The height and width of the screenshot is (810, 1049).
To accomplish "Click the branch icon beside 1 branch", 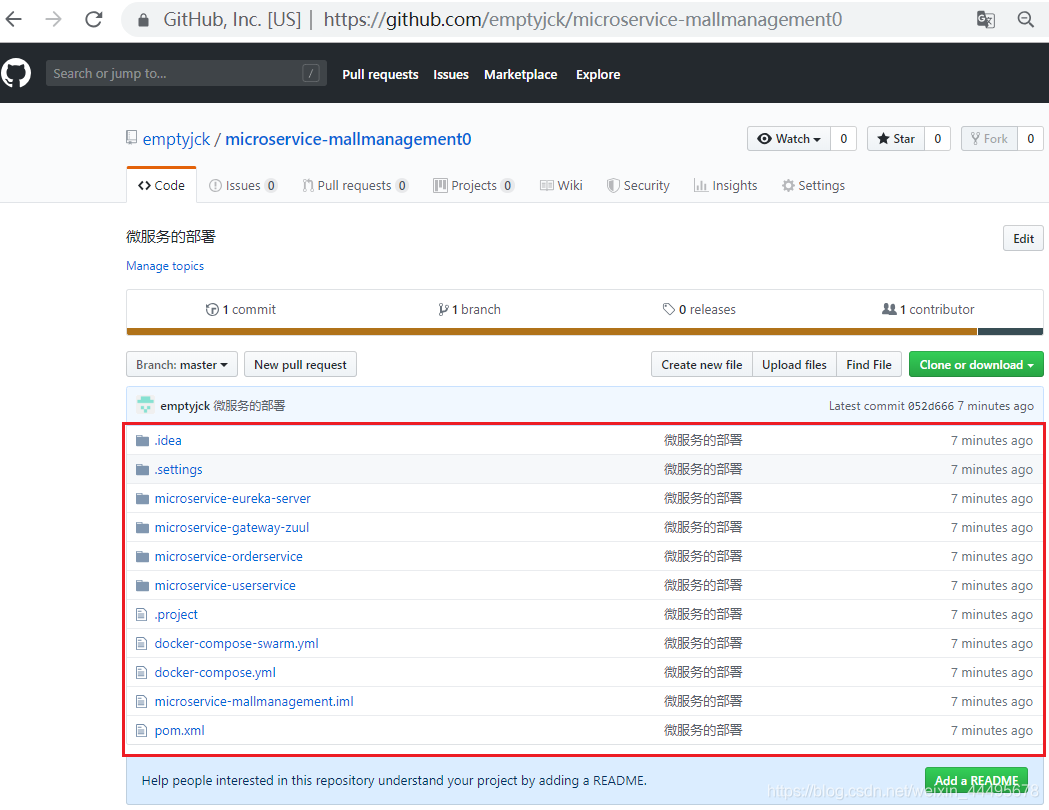I will (x=443, y=310).
